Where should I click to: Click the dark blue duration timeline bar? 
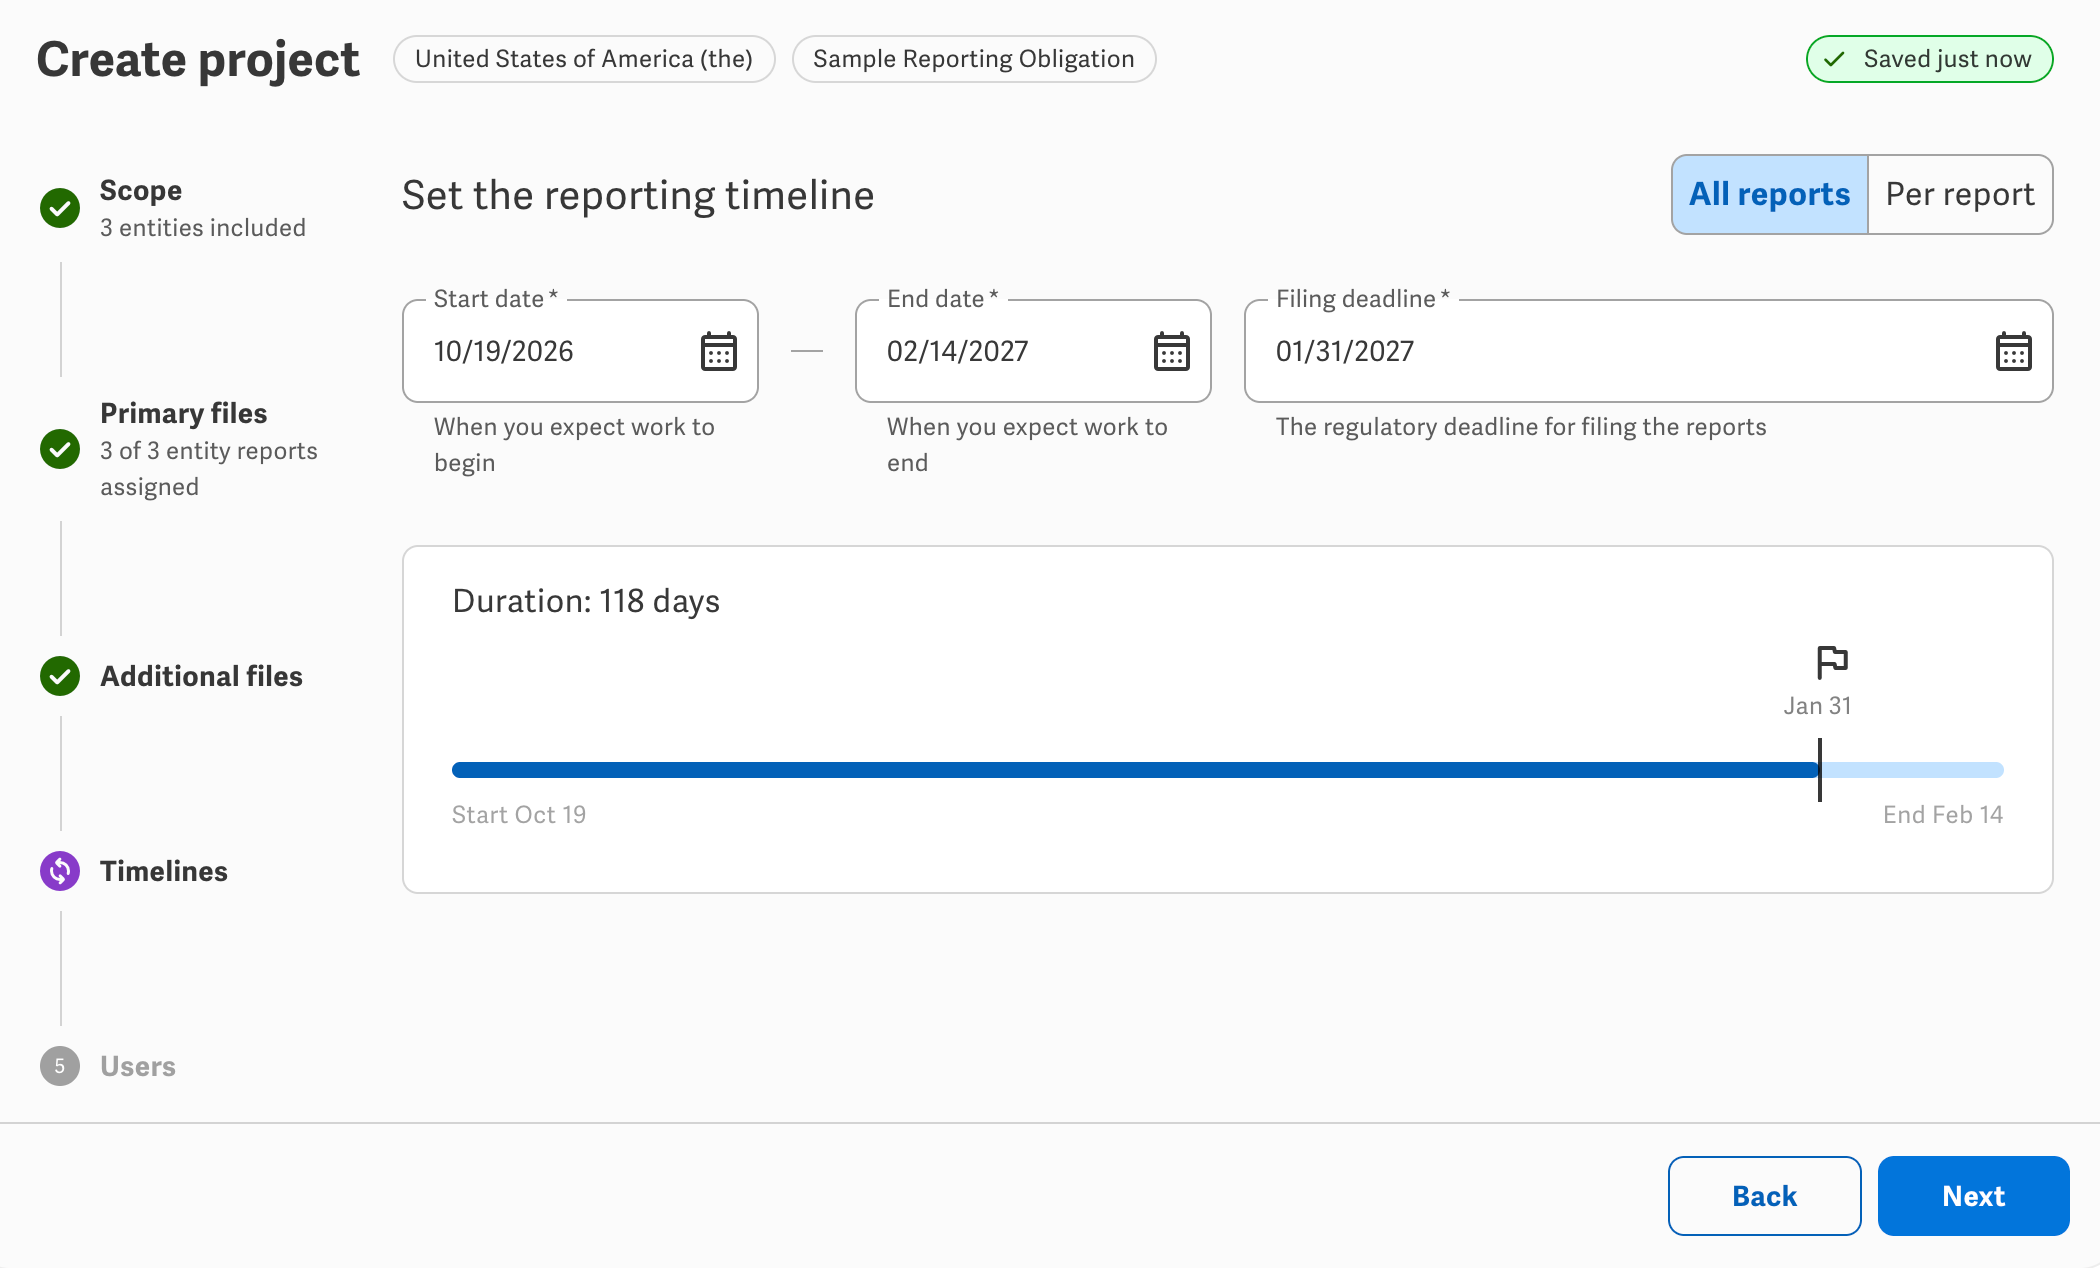1135,770
